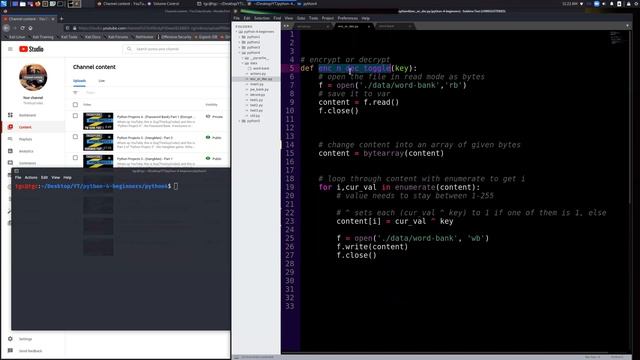Open the Sublime Text File menu

pos(237,18)
